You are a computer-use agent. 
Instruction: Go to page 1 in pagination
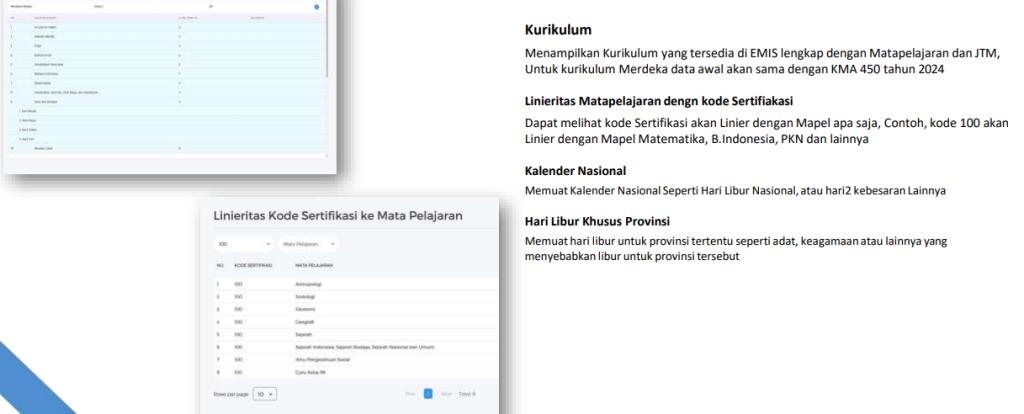428,394
